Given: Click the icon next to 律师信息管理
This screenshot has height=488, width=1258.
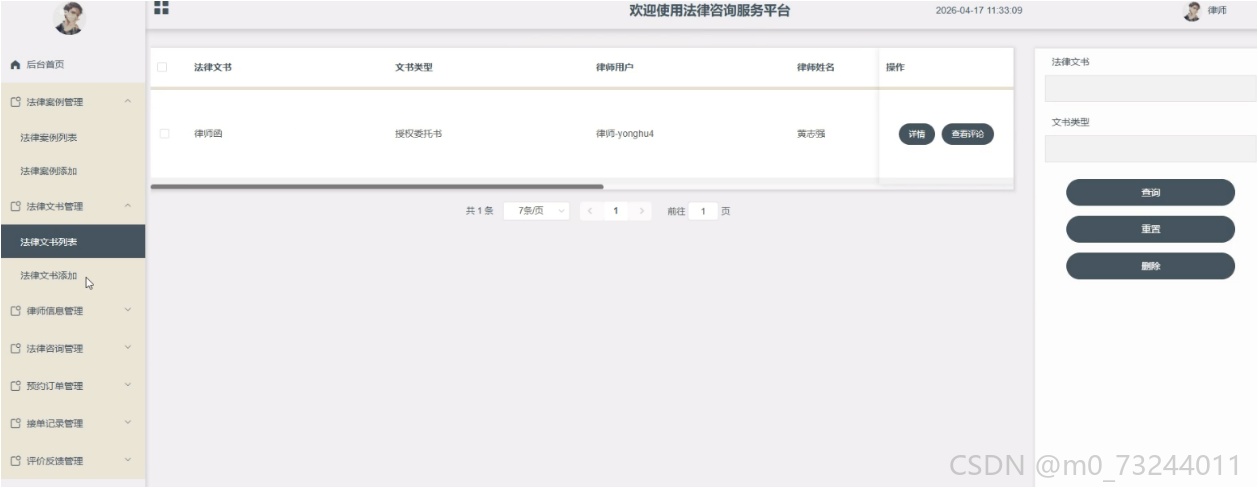Looking at the screenshot, I should (15, 311).
